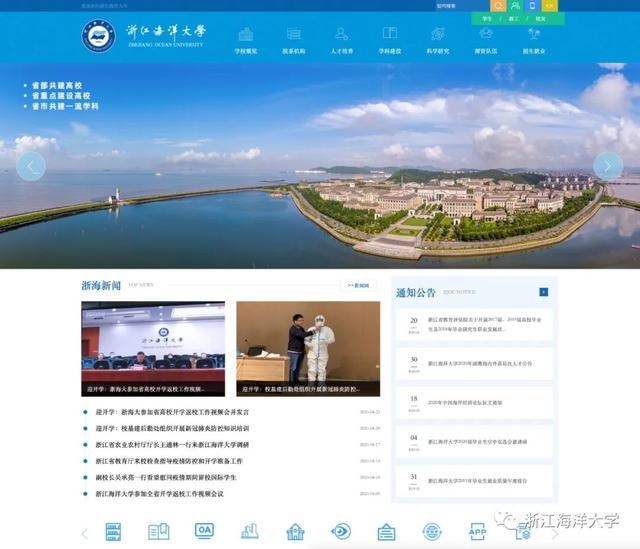The height and width of the screenshot is (549, 640).
Task: Open the 学校概况 navigation menu
Action: 246,41
